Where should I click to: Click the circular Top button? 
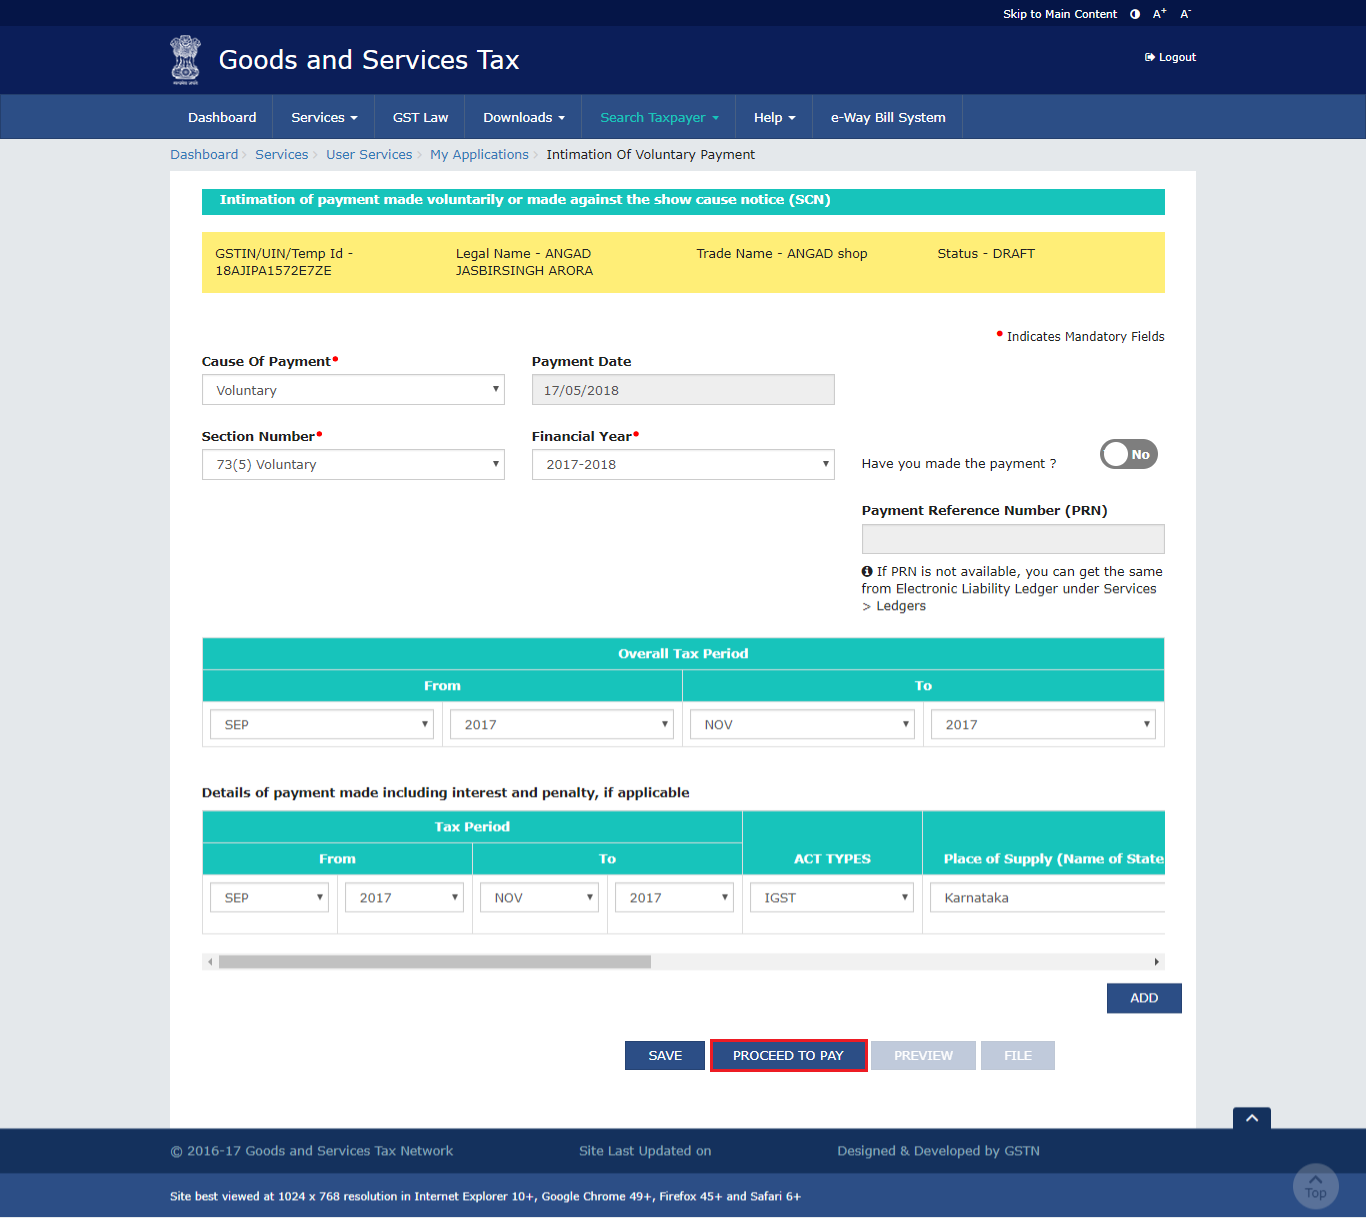[1315, 1187]
